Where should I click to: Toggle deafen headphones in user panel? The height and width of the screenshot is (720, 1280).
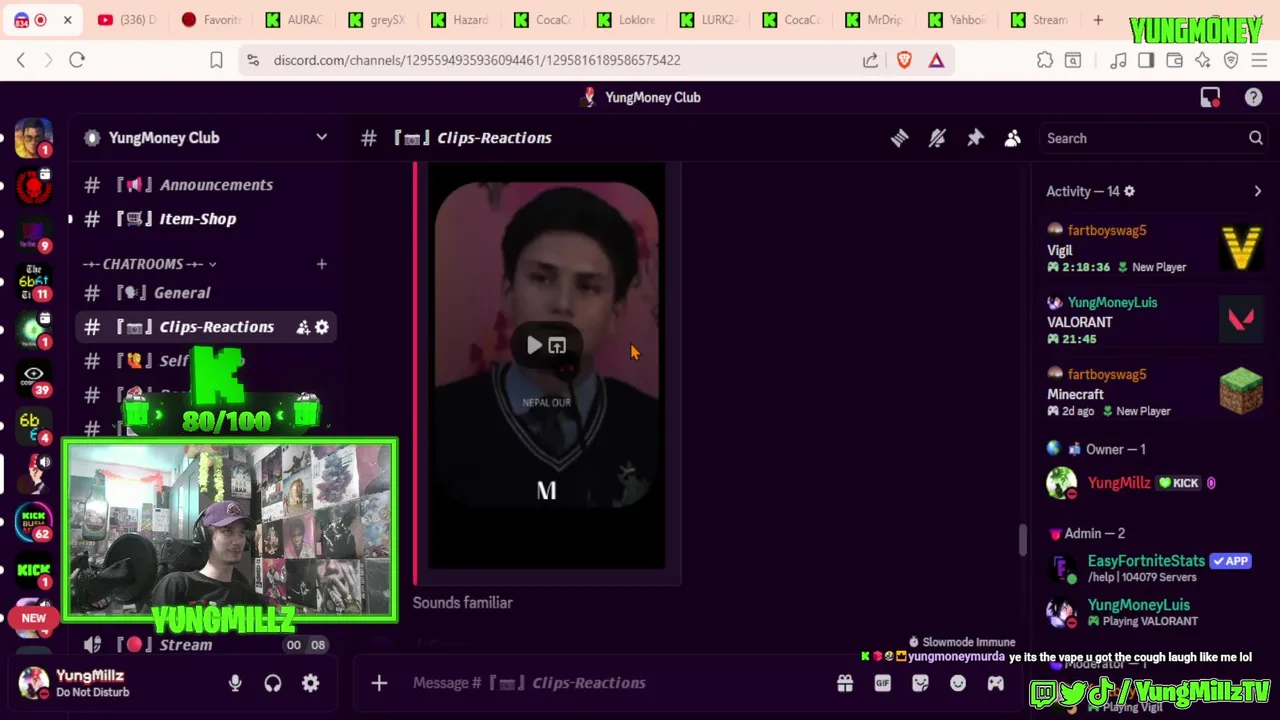tap(273, 683)
